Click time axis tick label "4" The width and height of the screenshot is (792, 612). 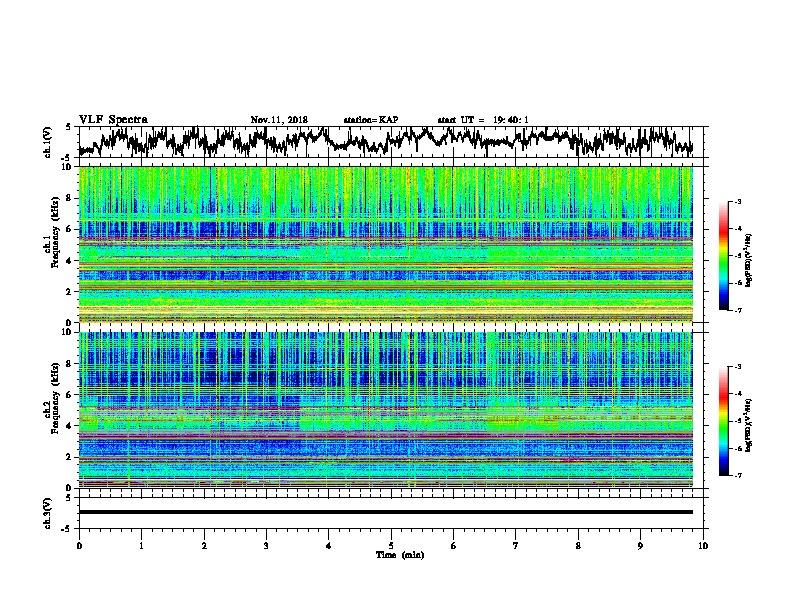point(329,546)
